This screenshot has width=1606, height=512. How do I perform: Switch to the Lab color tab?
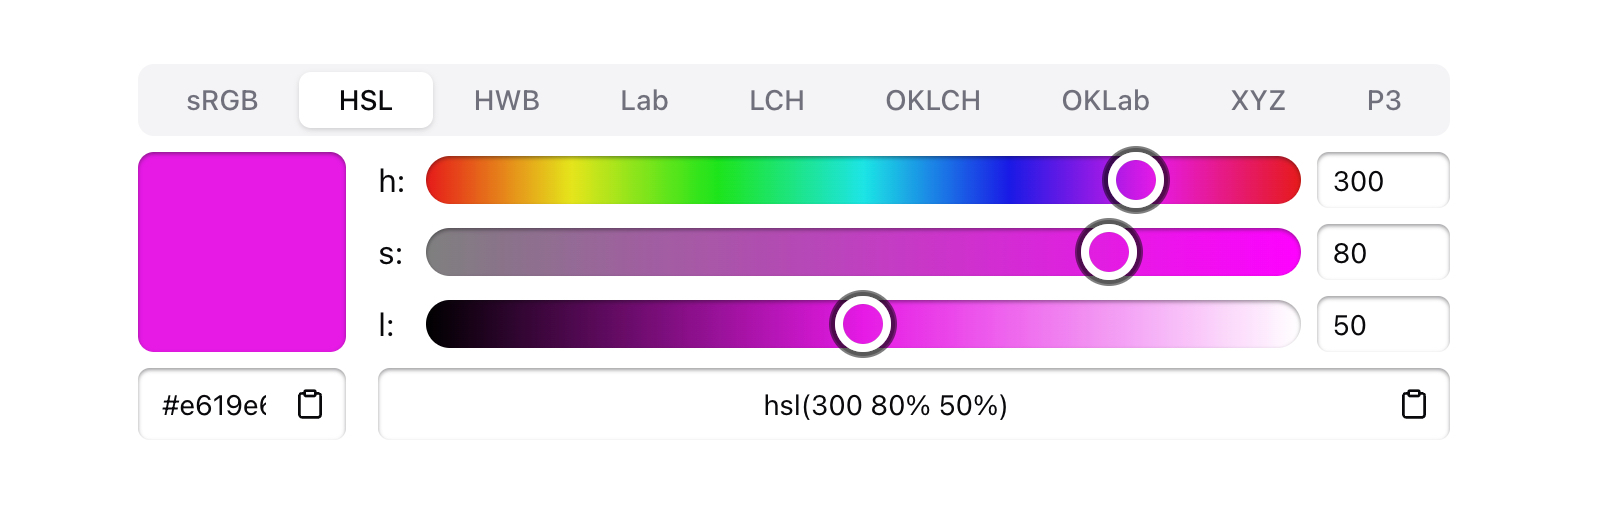click(644, 100)
